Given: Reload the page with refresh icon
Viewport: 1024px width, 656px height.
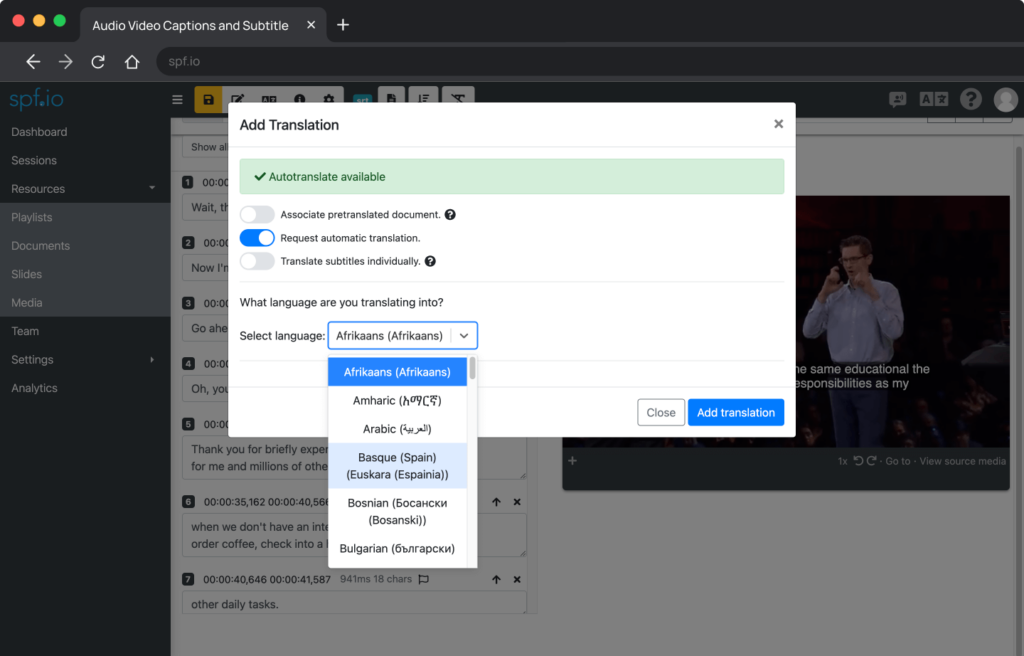Looking at the screenshot, I should [98, 62].
